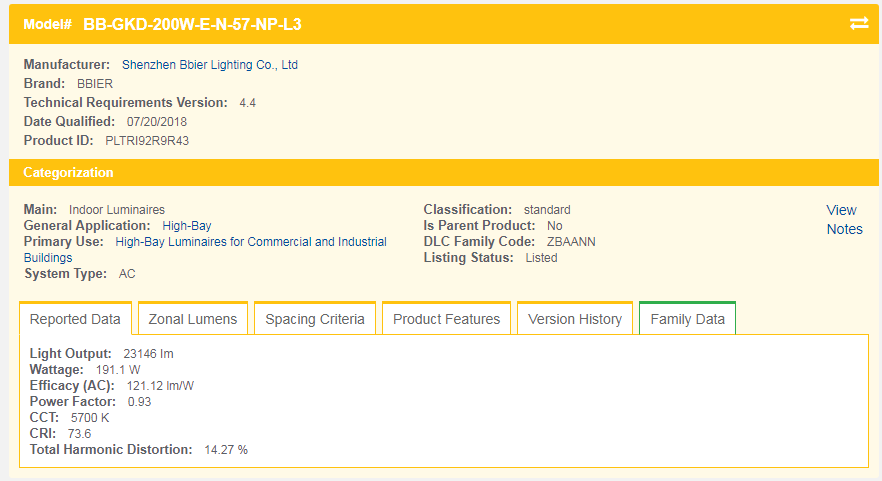882x481 pixels.
Task: Click the Wattage value 191.1 W
Action: pyautogui.click(x=118, y=370)
